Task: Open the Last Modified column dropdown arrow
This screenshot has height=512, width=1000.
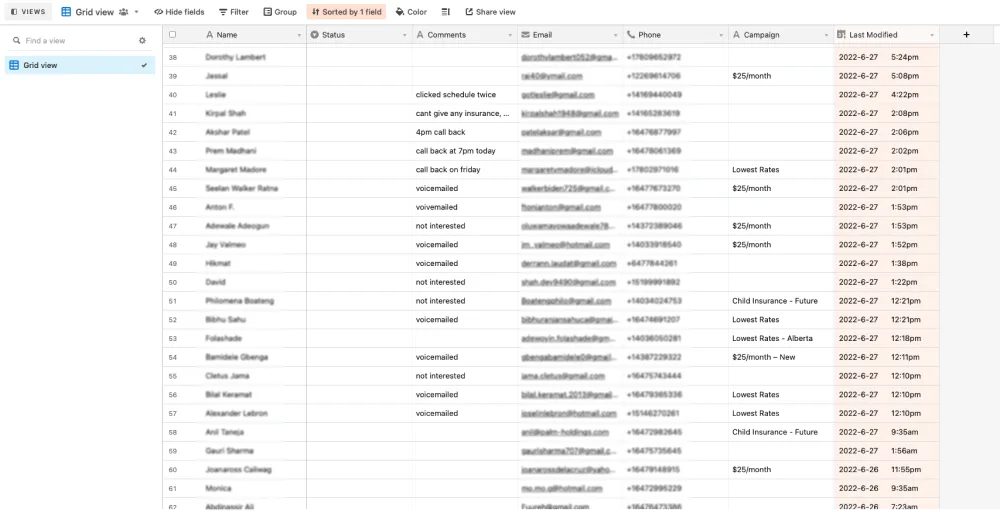Action: (x=932, y=35)
